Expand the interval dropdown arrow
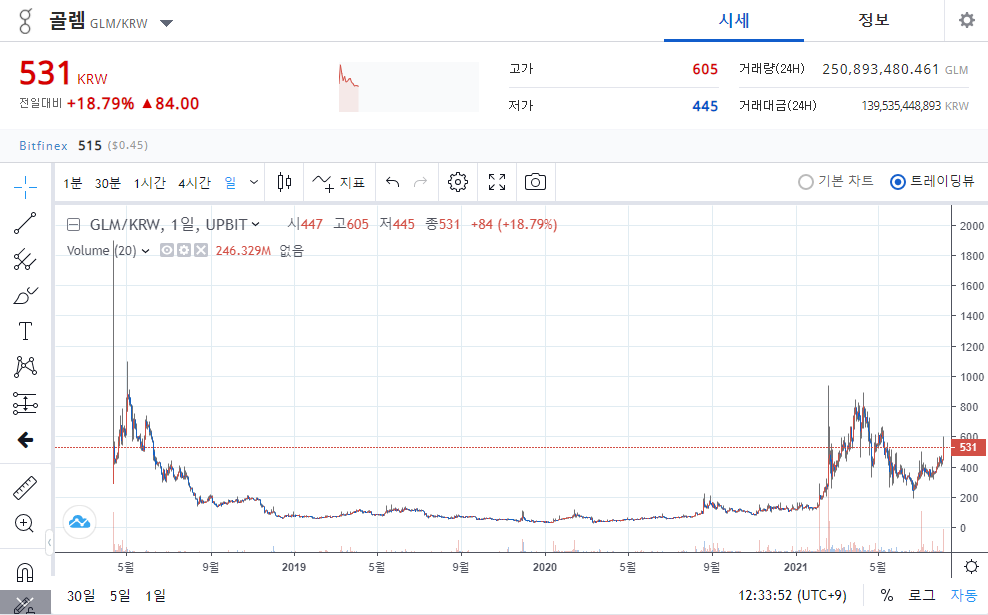 (x=254, y=182)
